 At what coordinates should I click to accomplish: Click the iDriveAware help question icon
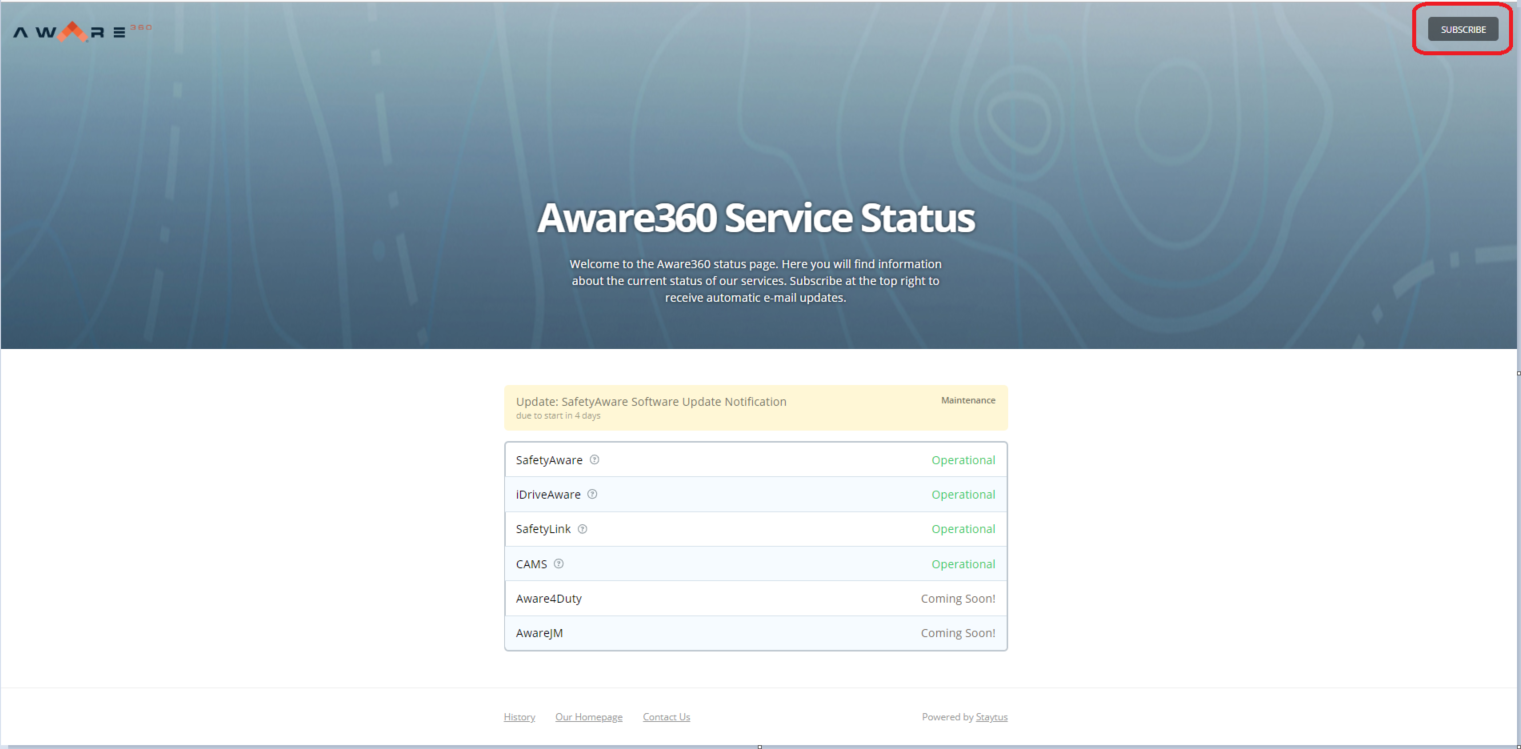point(592,494)
